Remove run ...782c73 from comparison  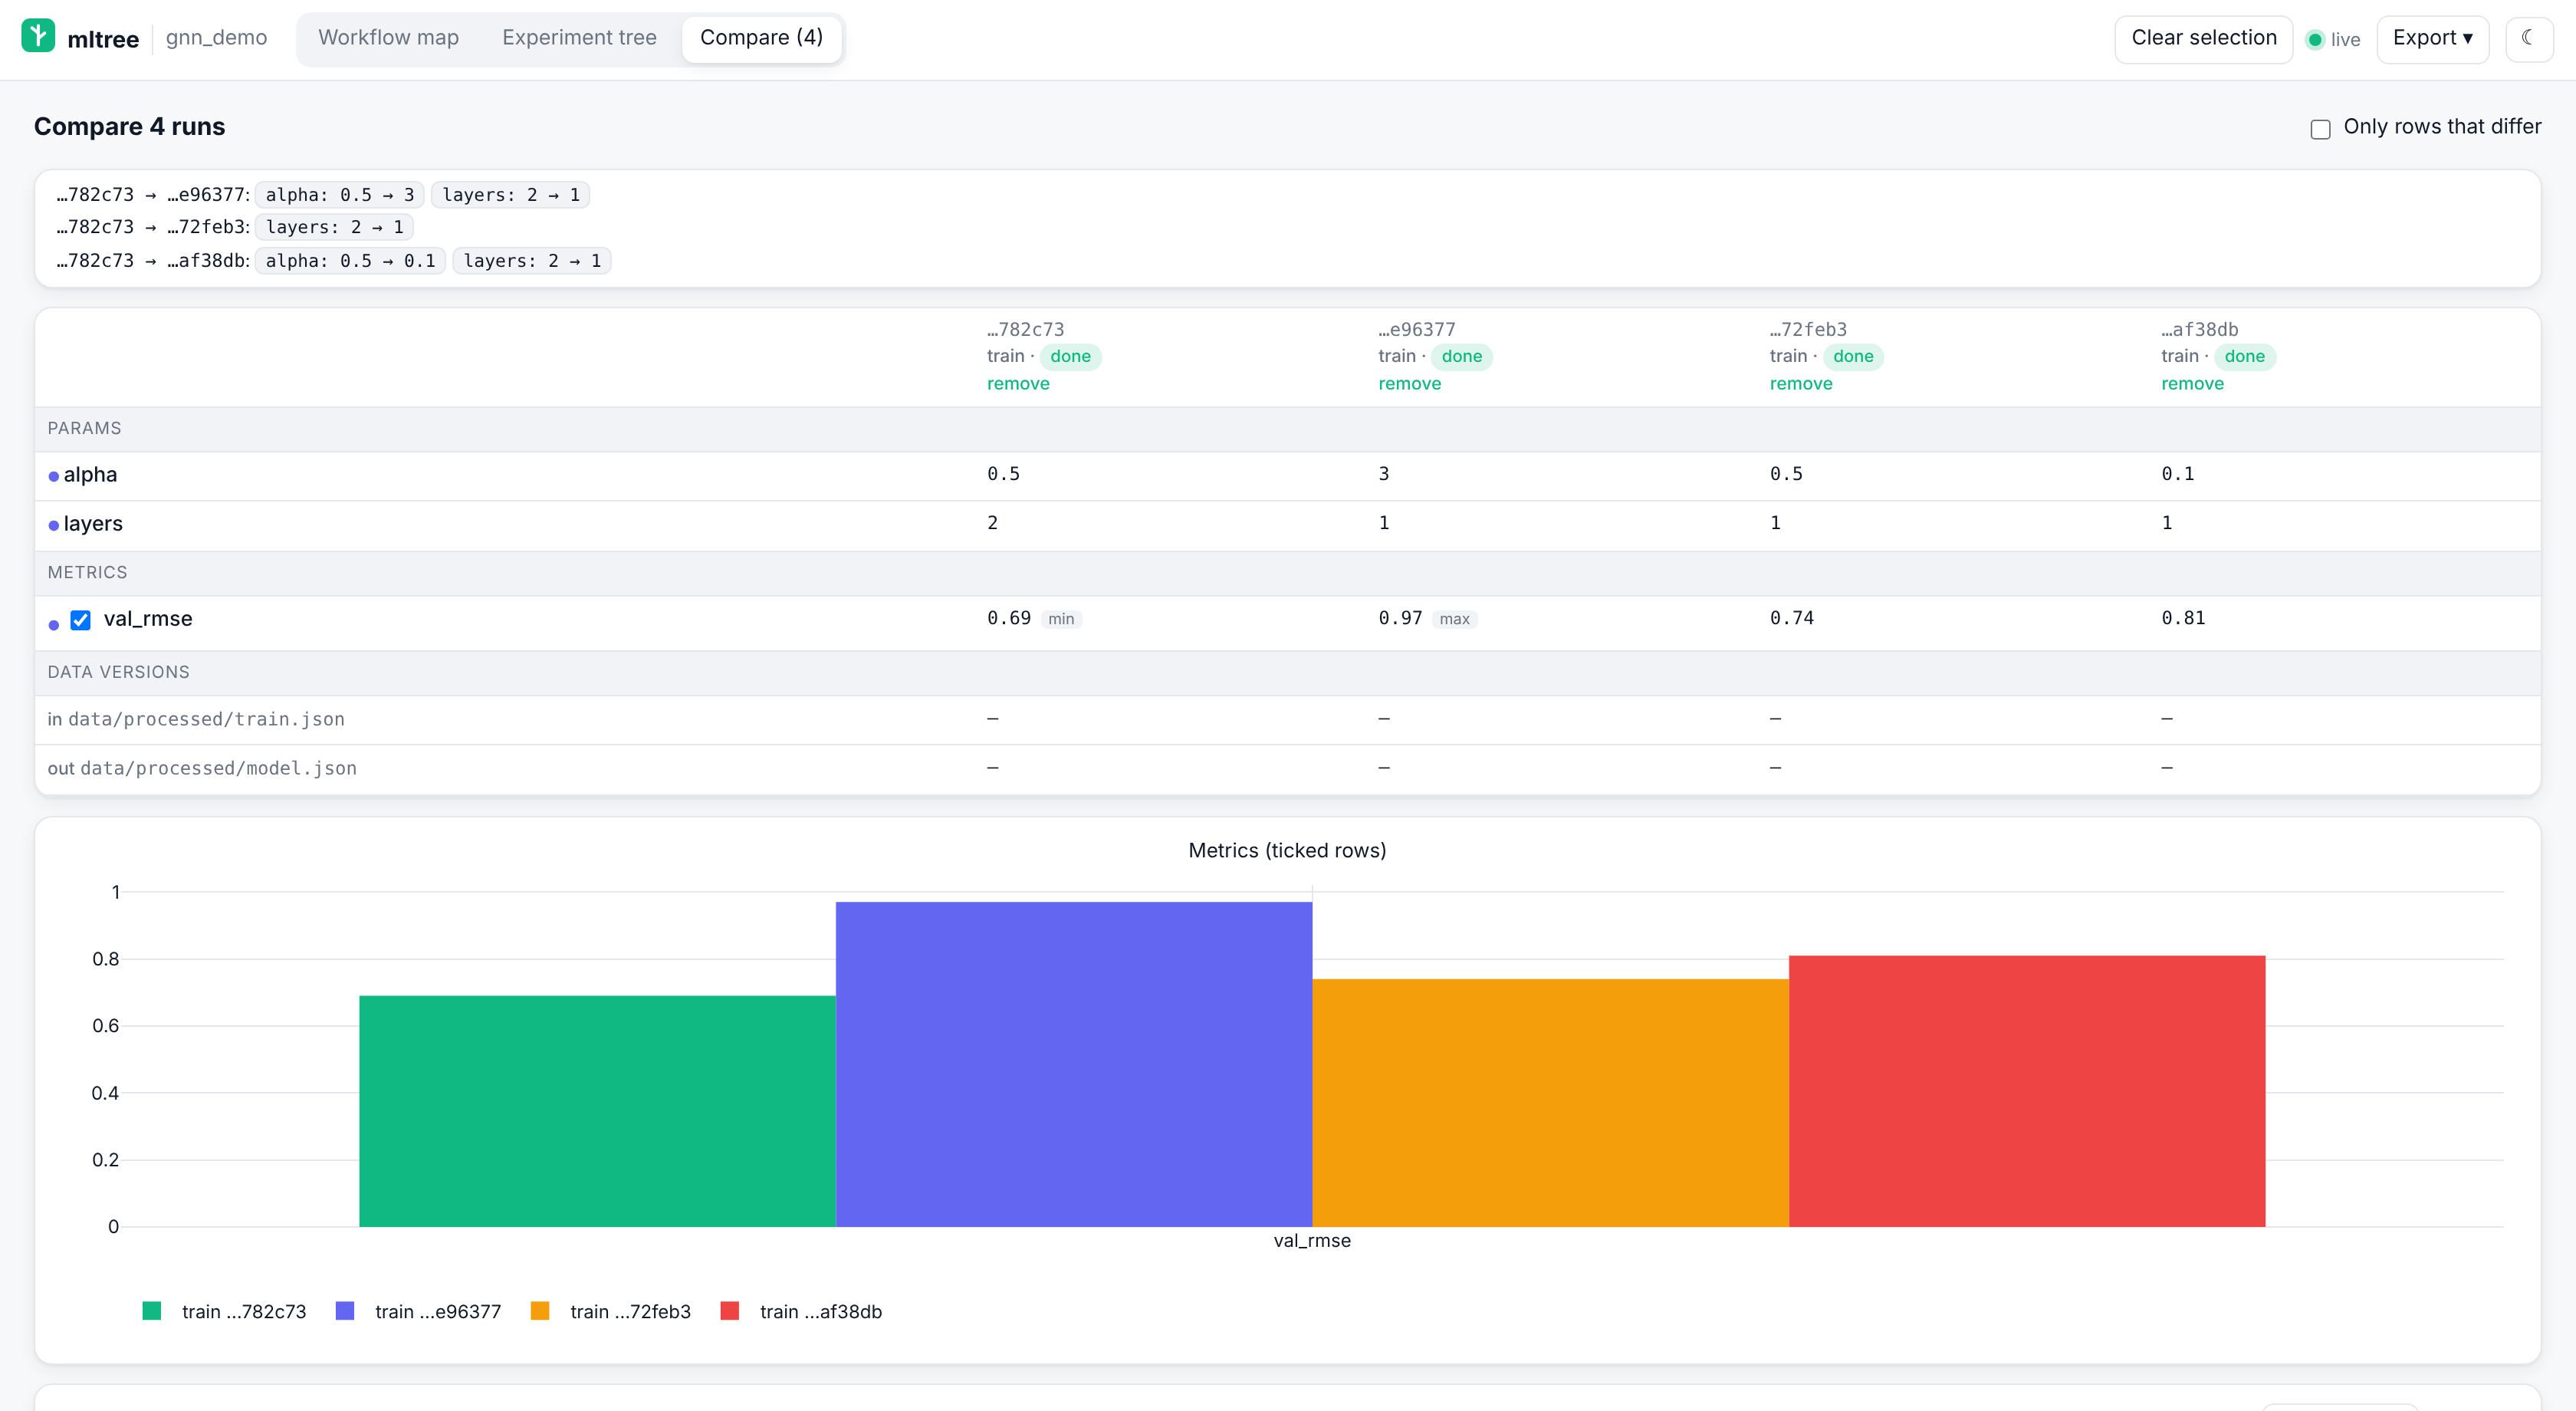tap(1018, 383)
